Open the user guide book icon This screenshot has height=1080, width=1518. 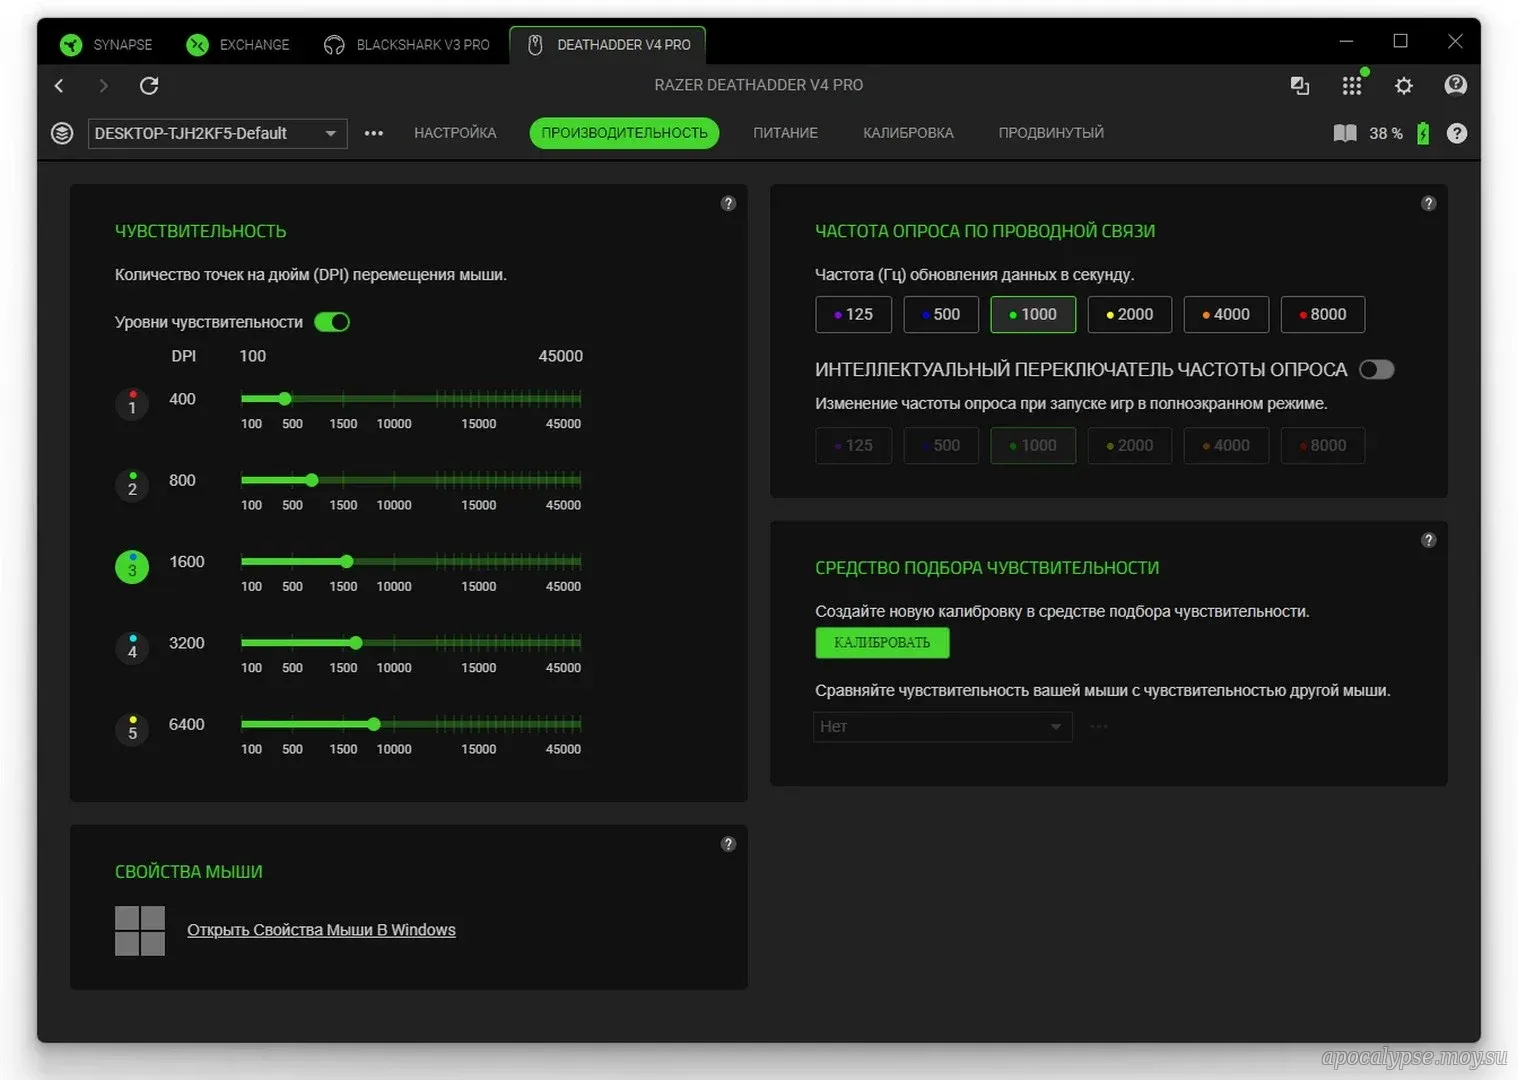click(x=1345, y=133)
